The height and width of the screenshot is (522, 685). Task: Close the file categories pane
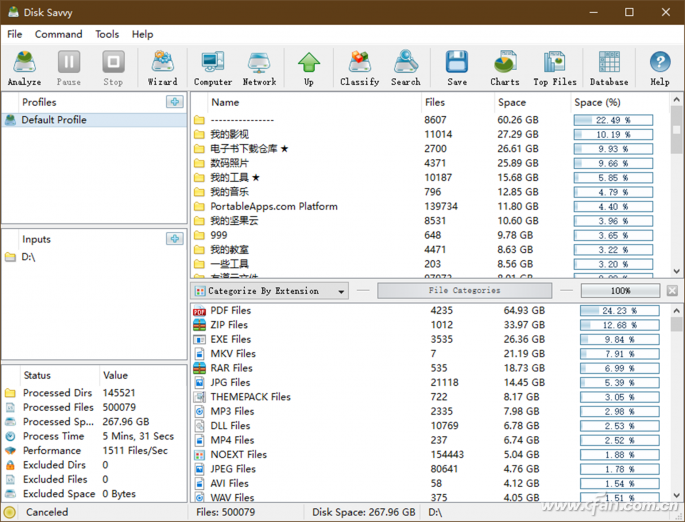click(672, 290)
